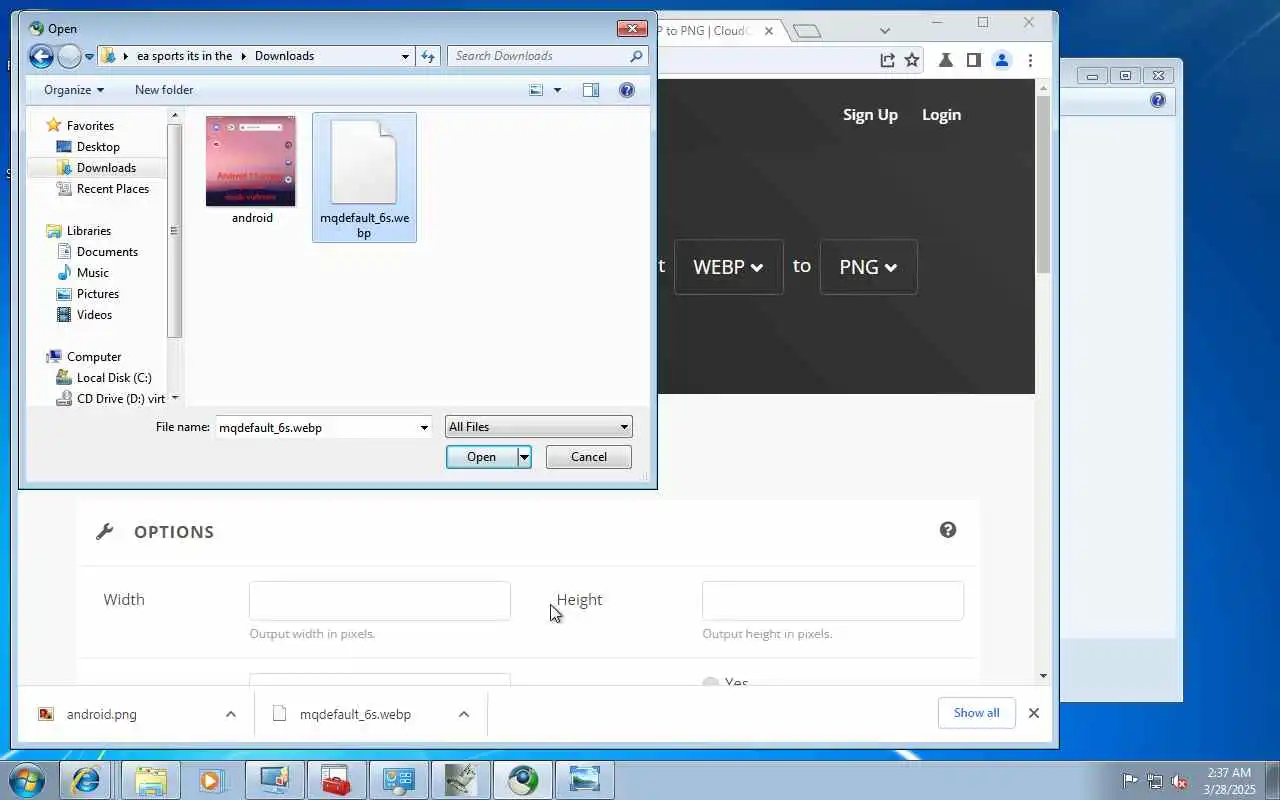Image resolution: width=1280 pixels, height=800 pixels.
Task: Open the red toolbox taskbar app
Action: point(336,780)
